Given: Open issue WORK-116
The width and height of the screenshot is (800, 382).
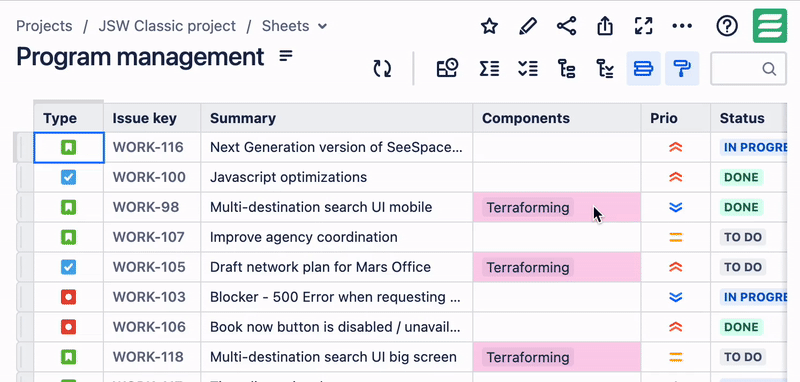Looking at the screenshot, I should tap(148, 147).
